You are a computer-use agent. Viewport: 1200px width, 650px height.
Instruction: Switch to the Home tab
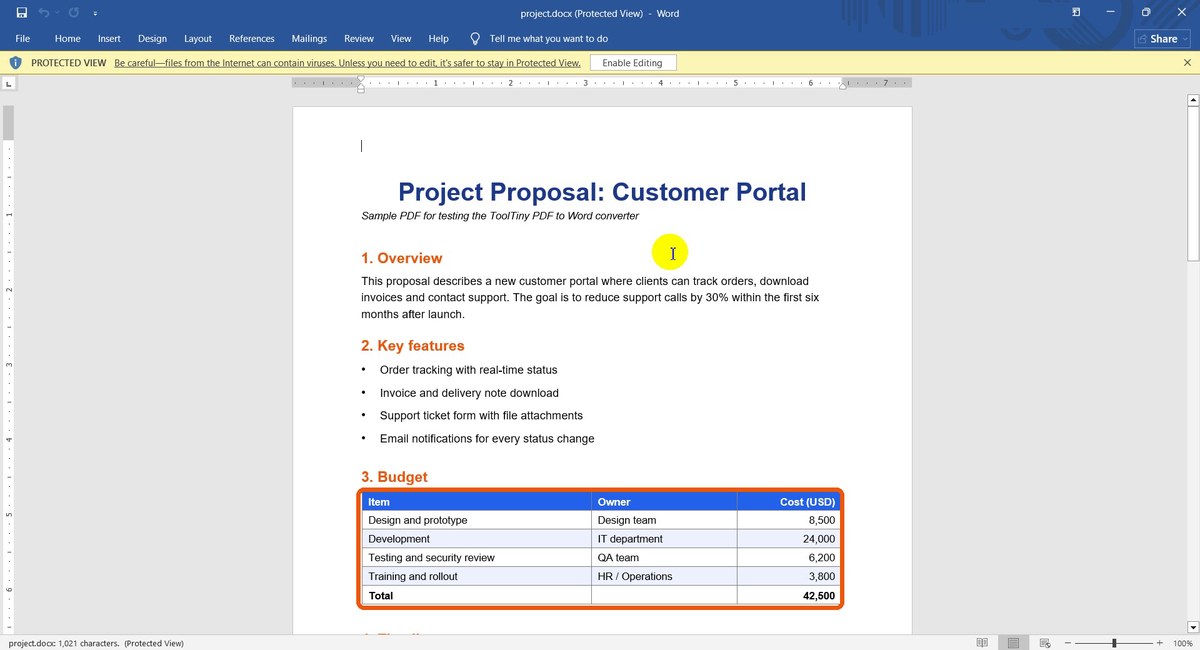(x=68, y=39)
